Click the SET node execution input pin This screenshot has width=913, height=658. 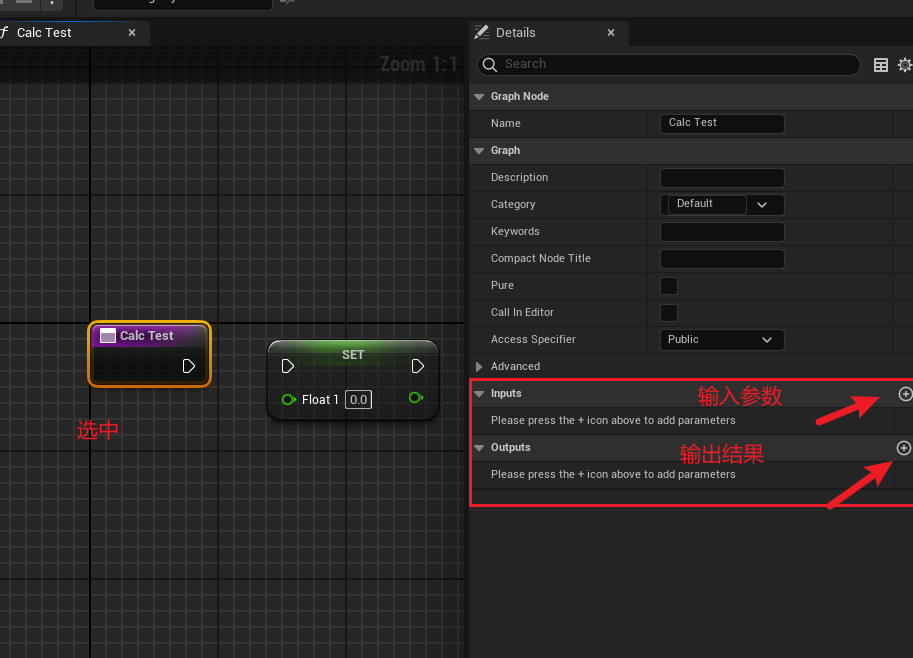(x=288, y=366)
